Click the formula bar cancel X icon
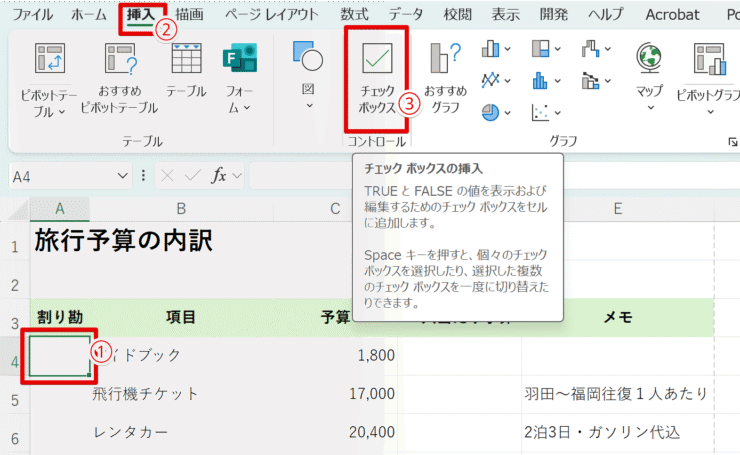 click(167, 176)
